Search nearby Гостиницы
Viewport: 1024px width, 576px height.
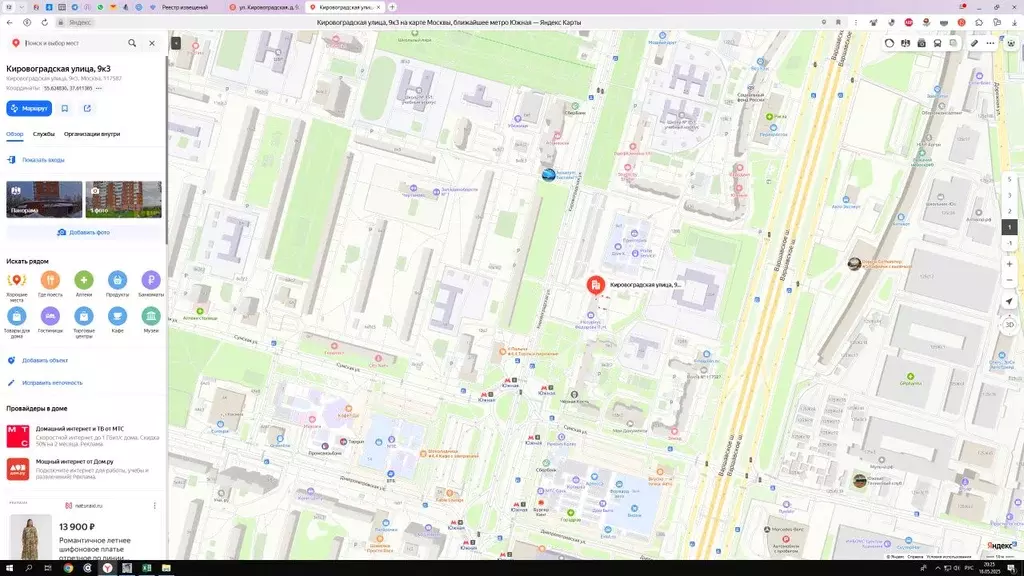(x=50, y=320)
